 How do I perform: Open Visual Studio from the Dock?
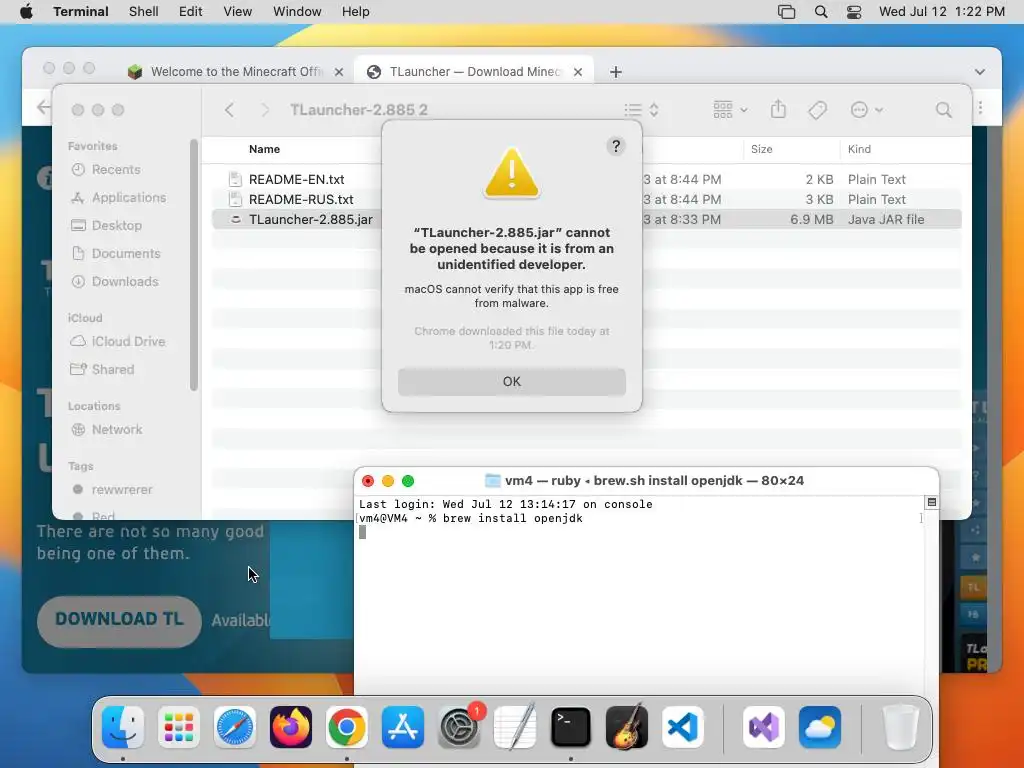point(764,727)
